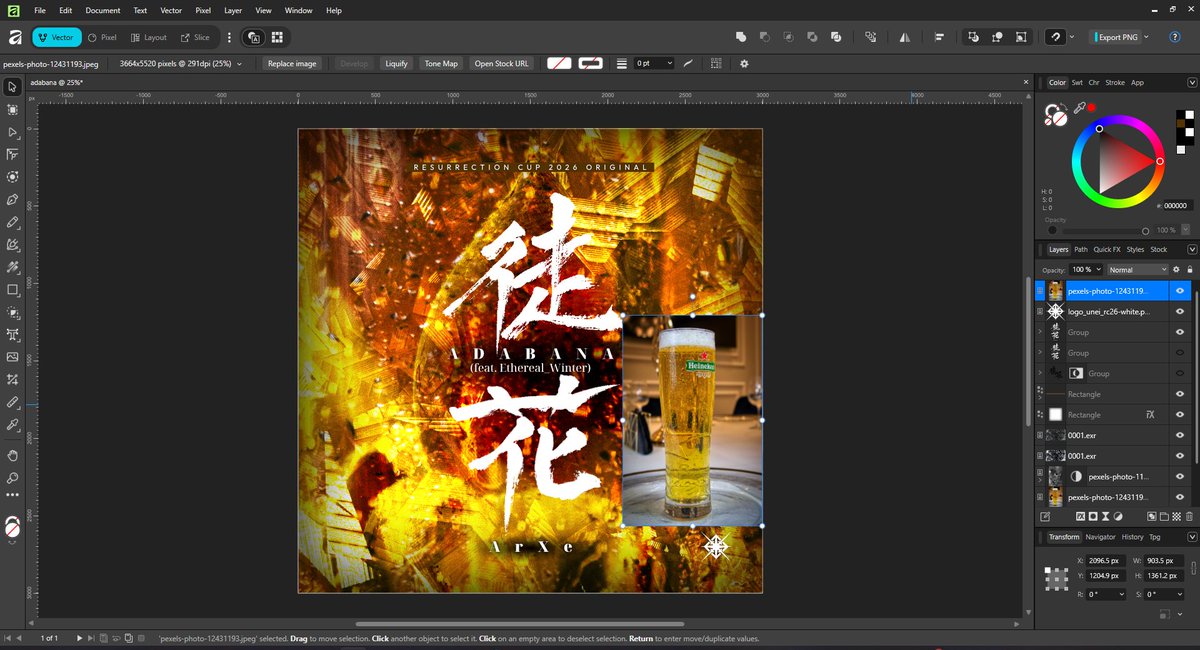
Task: Select the Pen tool
Action: 13,199
